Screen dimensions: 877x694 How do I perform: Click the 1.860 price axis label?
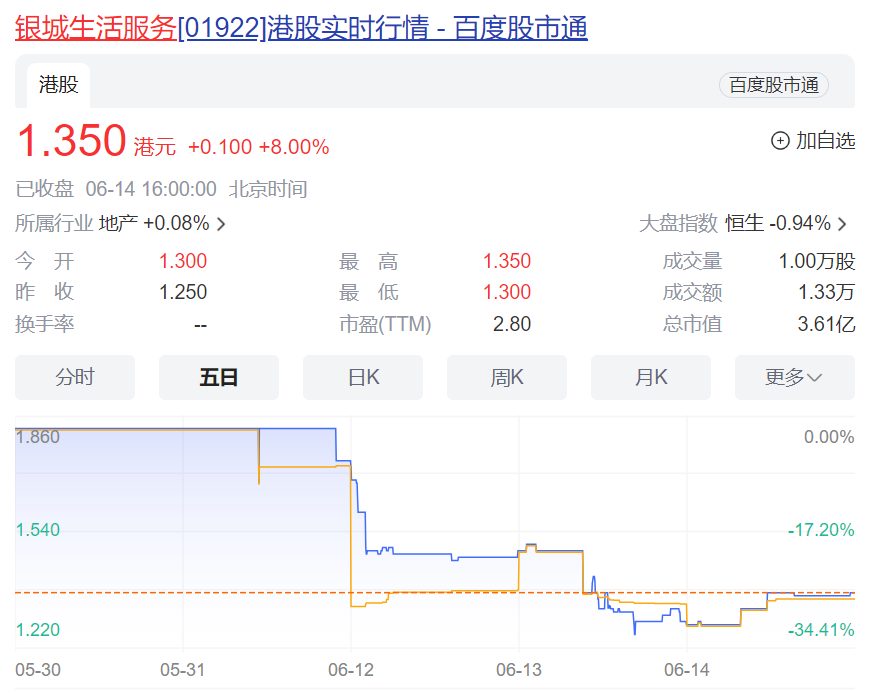(x=37, y=437)
